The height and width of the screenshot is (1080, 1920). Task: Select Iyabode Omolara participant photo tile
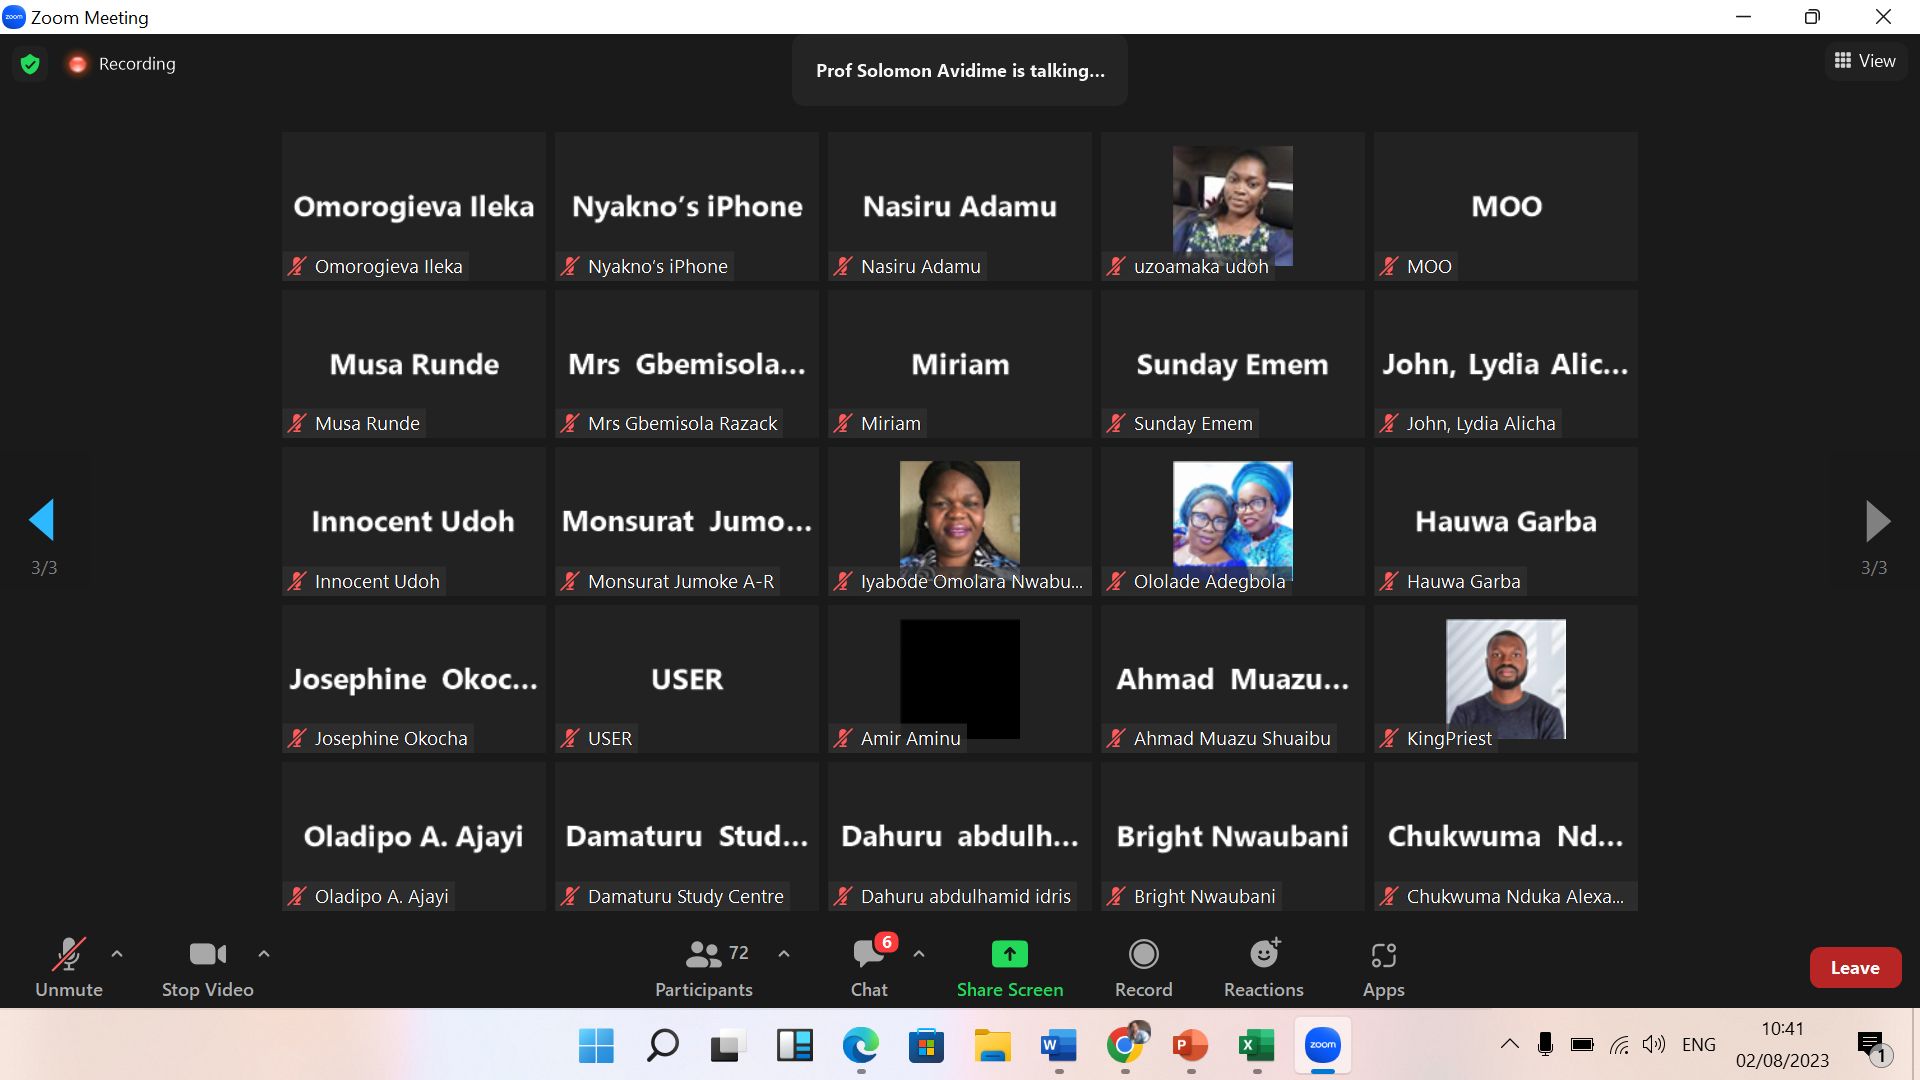point(960,520)
